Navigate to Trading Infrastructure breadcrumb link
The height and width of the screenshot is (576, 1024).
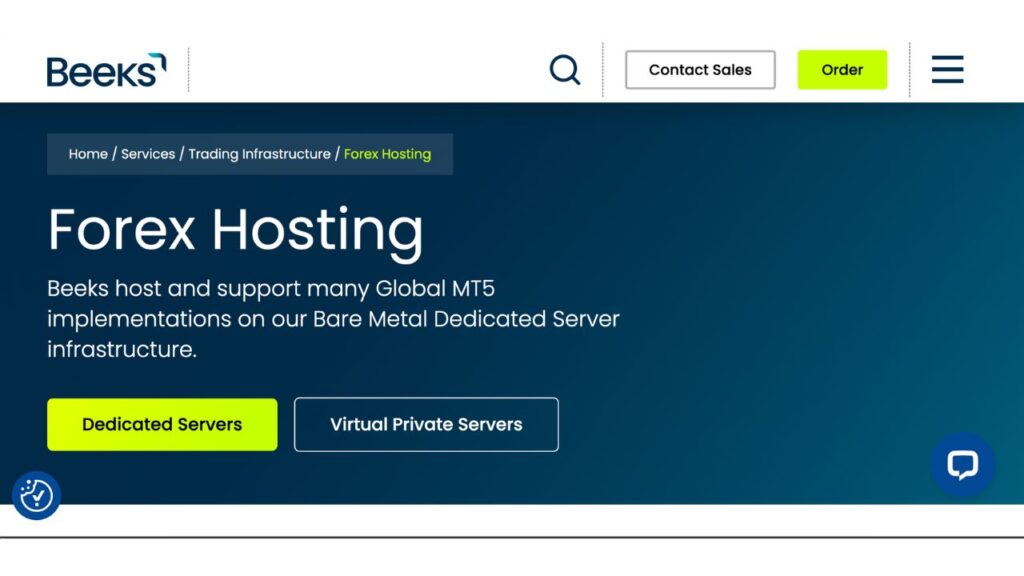tap(259, 154)
